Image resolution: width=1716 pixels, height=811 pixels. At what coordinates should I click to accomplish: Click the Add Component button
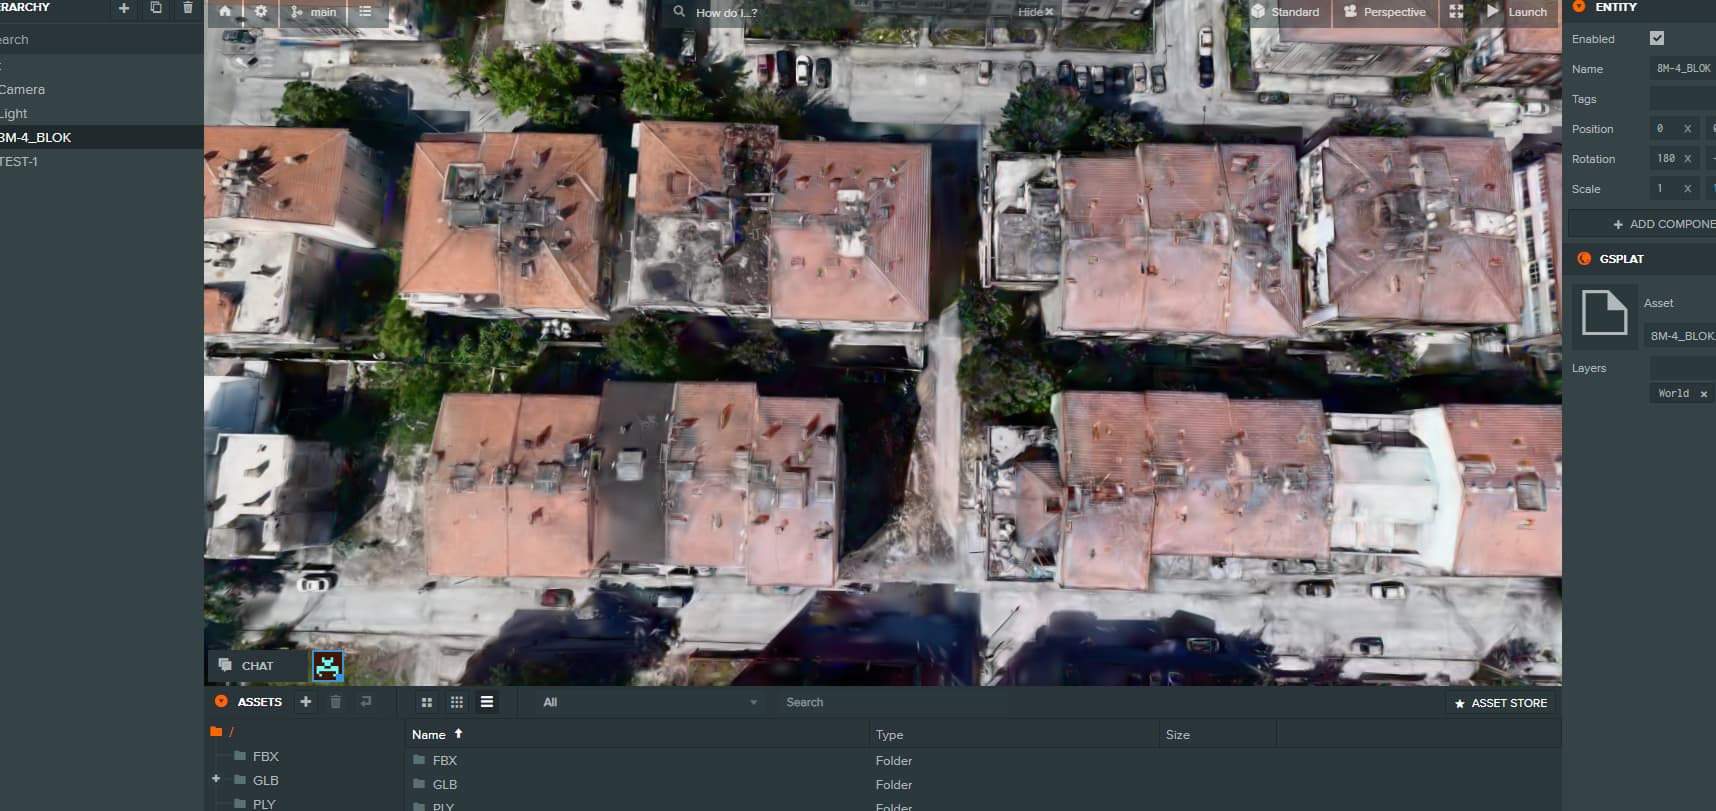(1662, 224)
